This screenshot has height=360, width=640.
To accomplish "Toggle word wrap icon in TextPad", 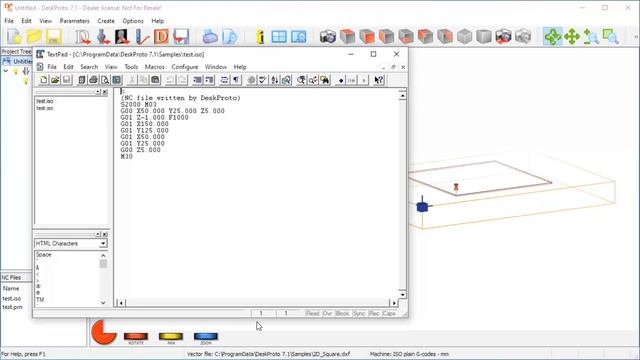I will (224, 80).
